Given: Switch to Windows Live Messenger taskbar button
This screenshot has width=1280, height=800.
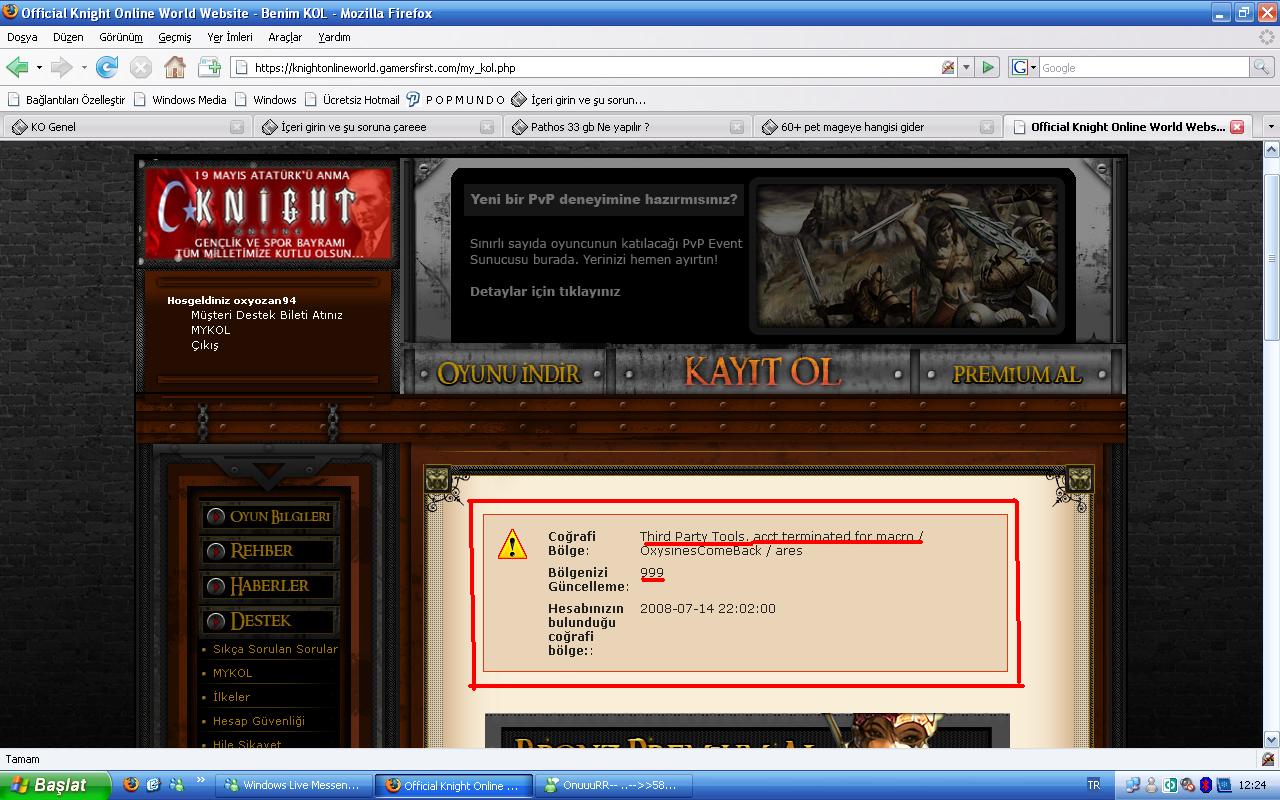Looking at the screenshot, I should coord(294,785).
